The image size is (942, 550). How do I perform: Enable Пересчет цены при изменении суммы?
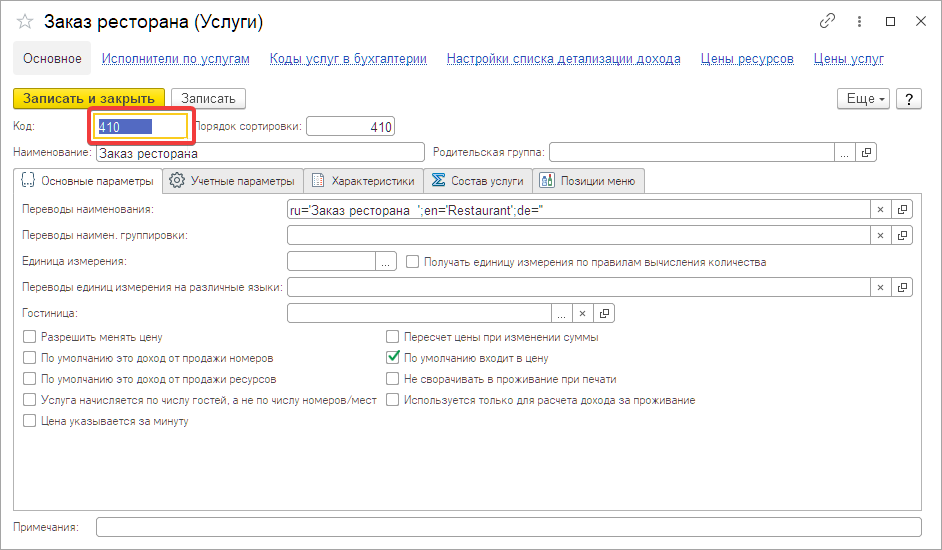click(392, 337)
